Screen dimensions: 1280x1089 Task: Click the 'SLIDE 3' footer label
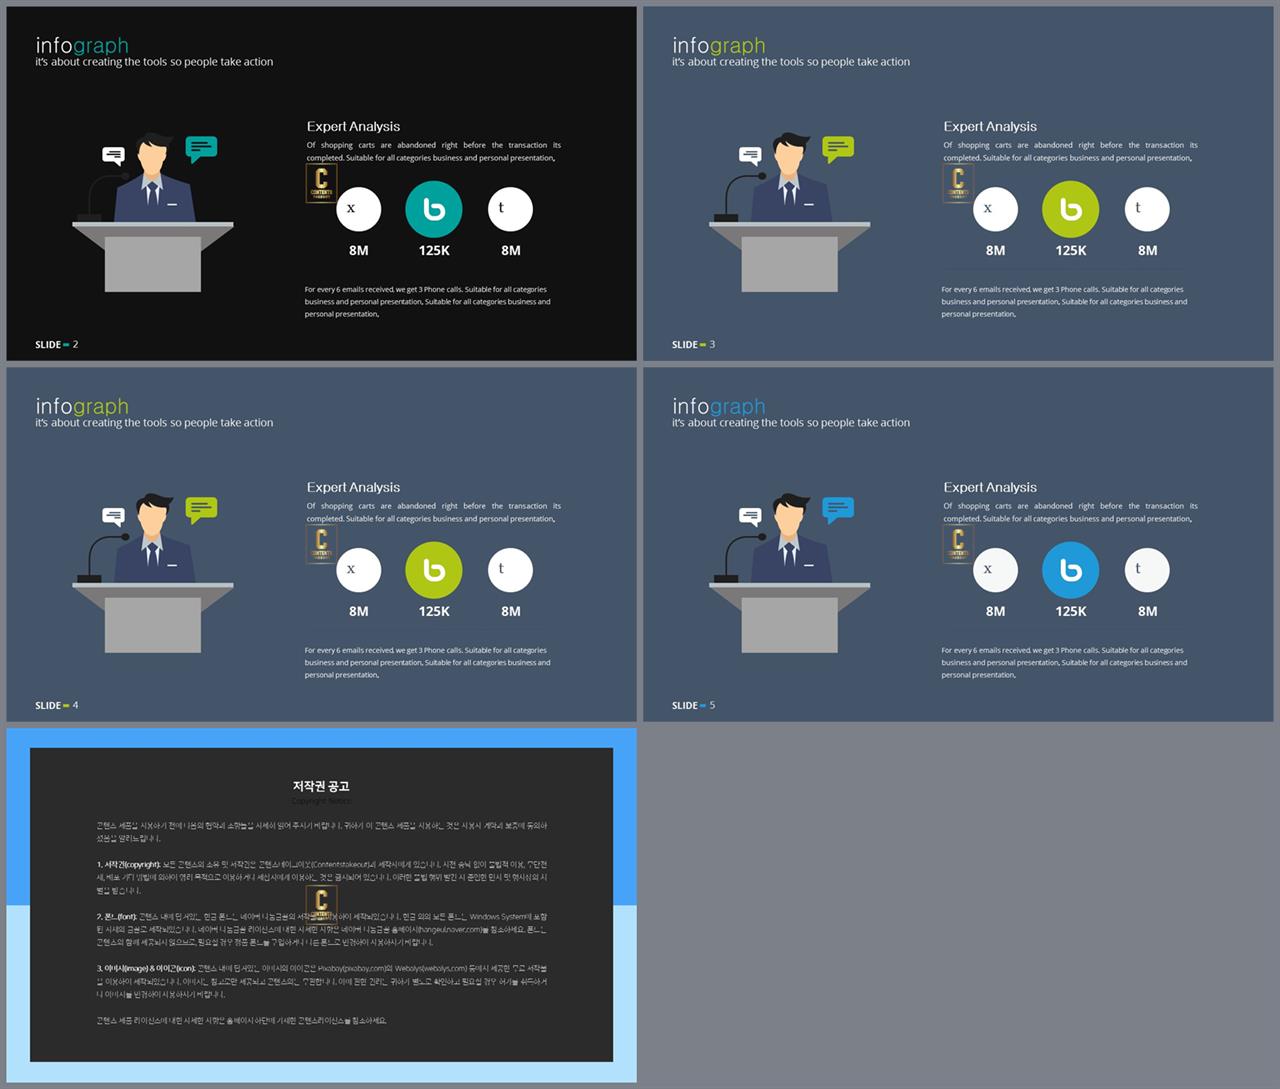[694, 345]
